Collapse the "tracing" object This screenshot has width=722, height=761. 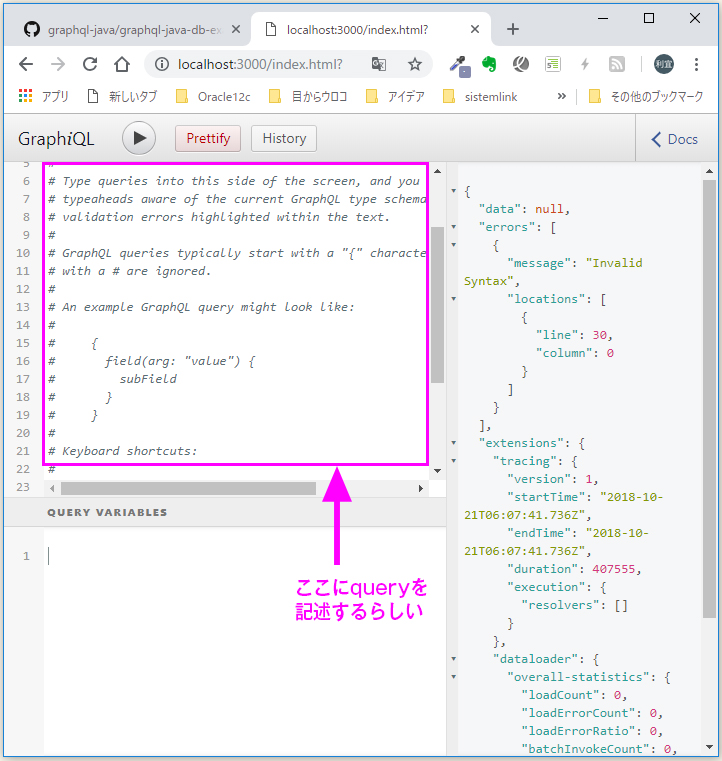pos(454,461)
